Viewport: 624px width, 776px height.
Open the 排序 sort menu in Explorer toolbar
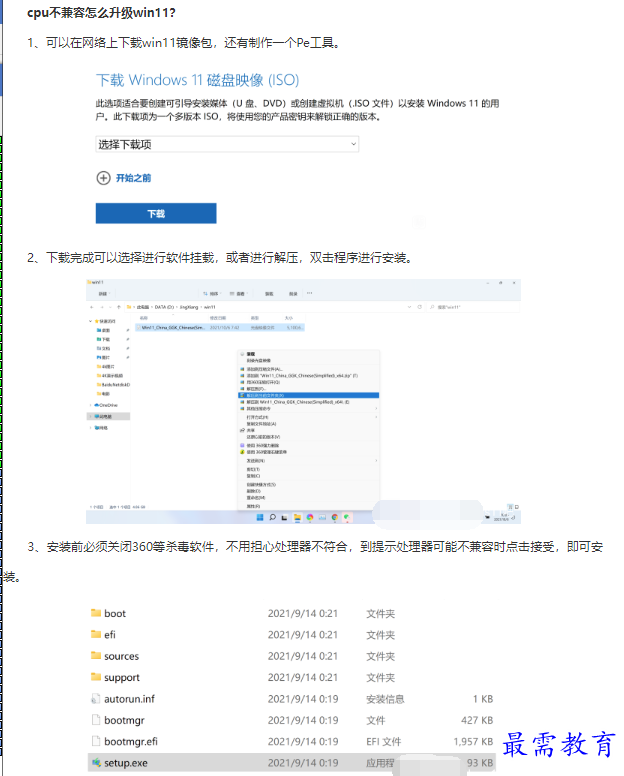211,293
